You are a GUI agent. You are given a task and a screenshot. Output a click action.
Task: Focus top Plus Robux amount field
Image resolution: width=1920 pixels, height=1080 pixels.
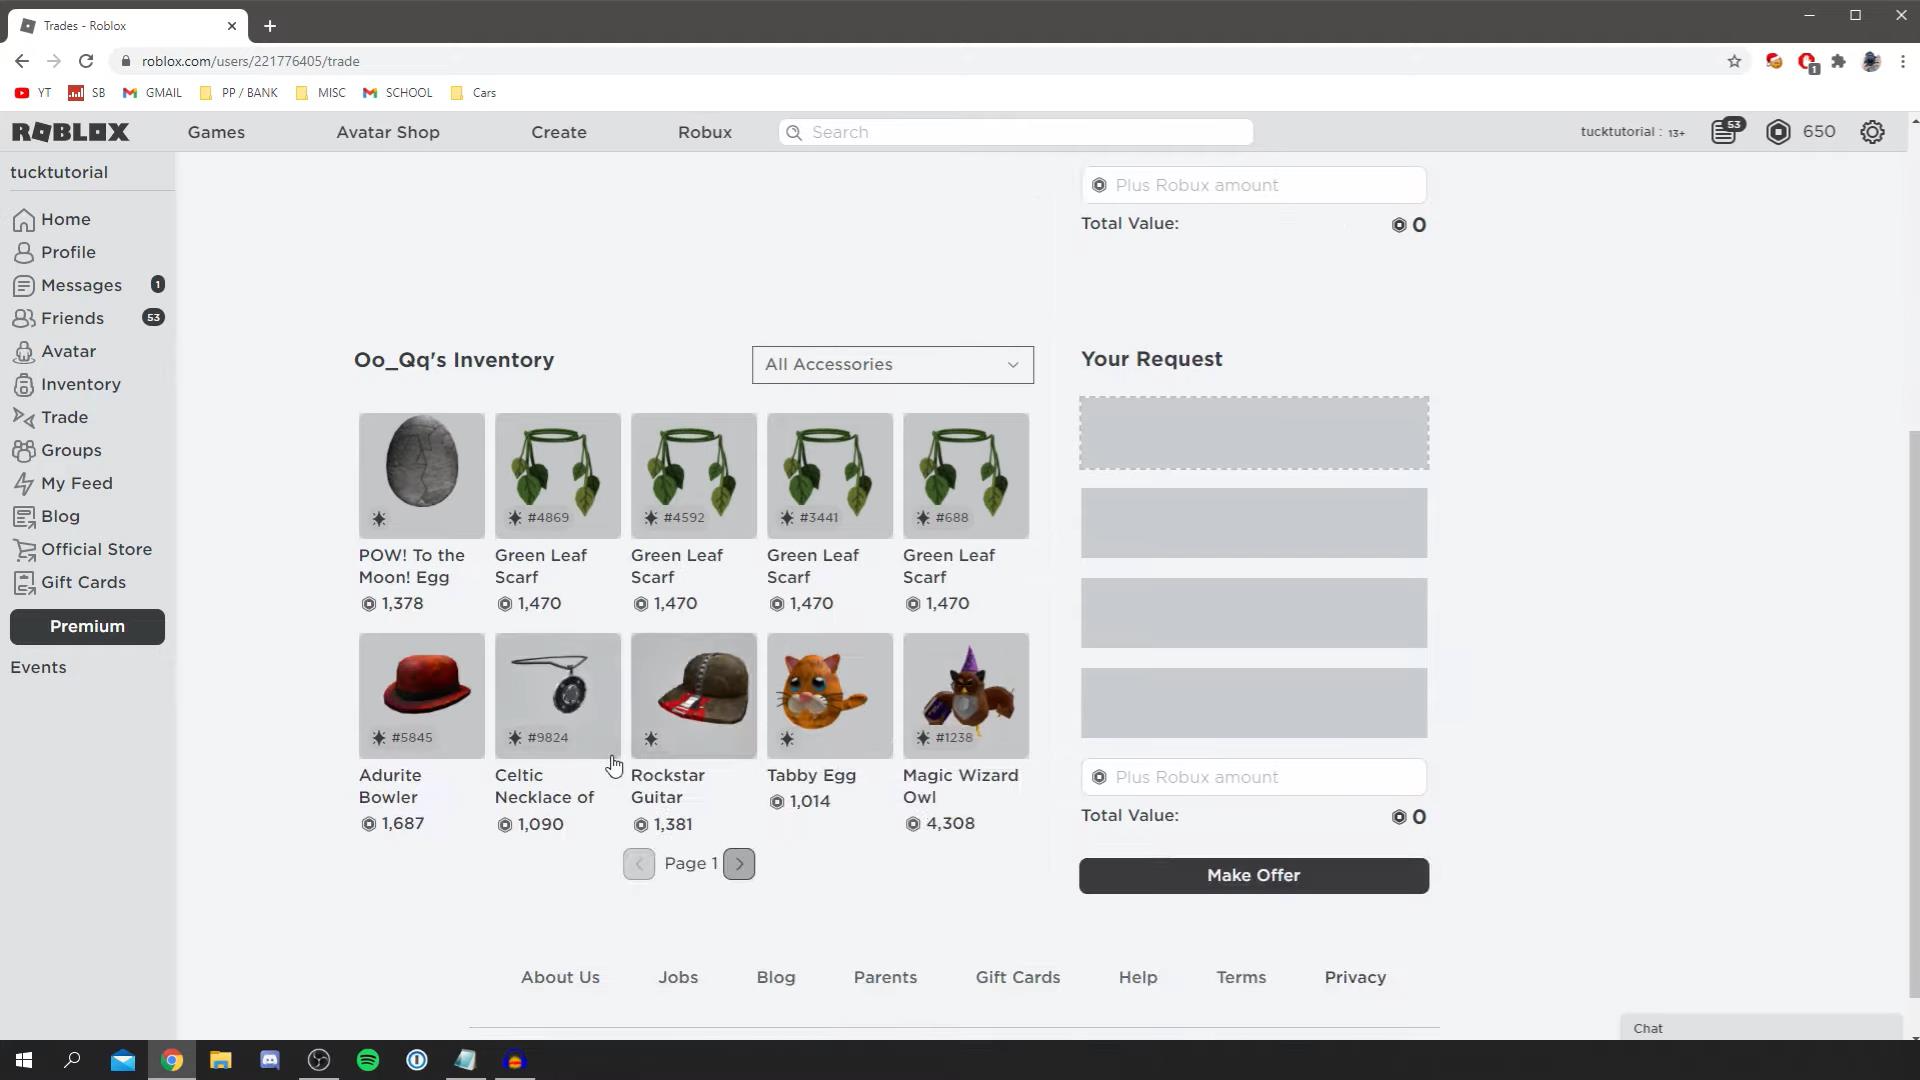[1254, 185]
